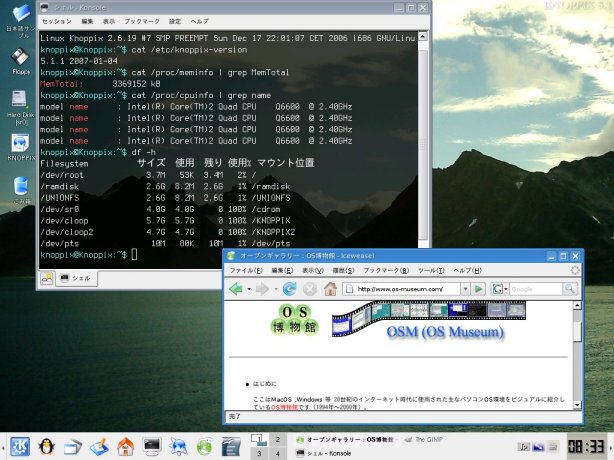
Task: Open Iceweasel 履歴(S) menu
Action: click(343, 271)
